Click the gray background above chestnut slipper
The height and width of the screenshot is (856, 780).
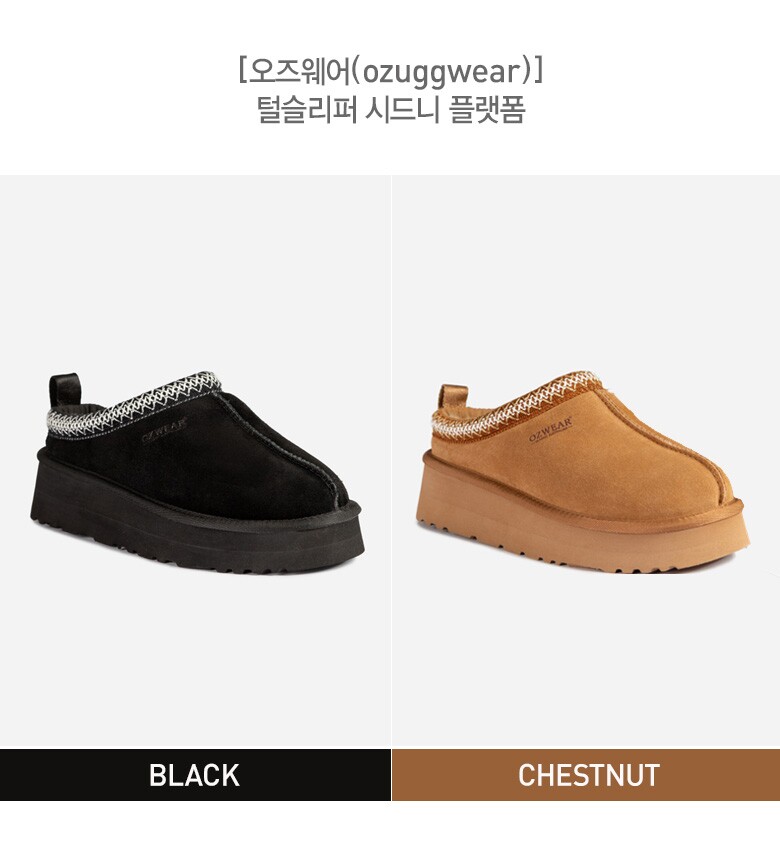click(x=586, y=273)
